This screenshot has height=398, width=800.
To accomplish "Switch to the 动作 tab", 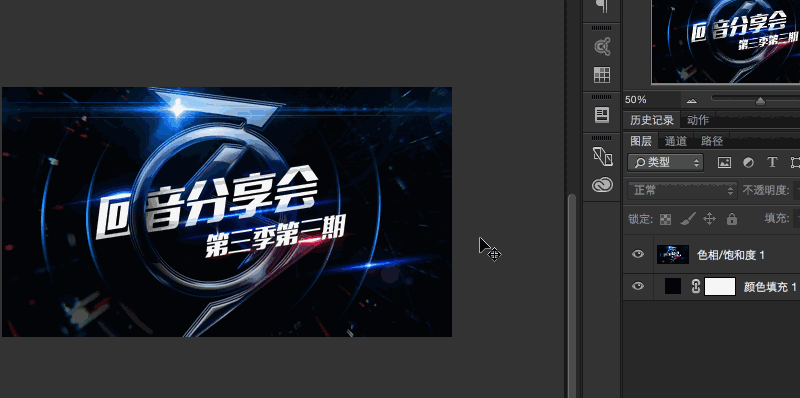I will click(698, 120).
